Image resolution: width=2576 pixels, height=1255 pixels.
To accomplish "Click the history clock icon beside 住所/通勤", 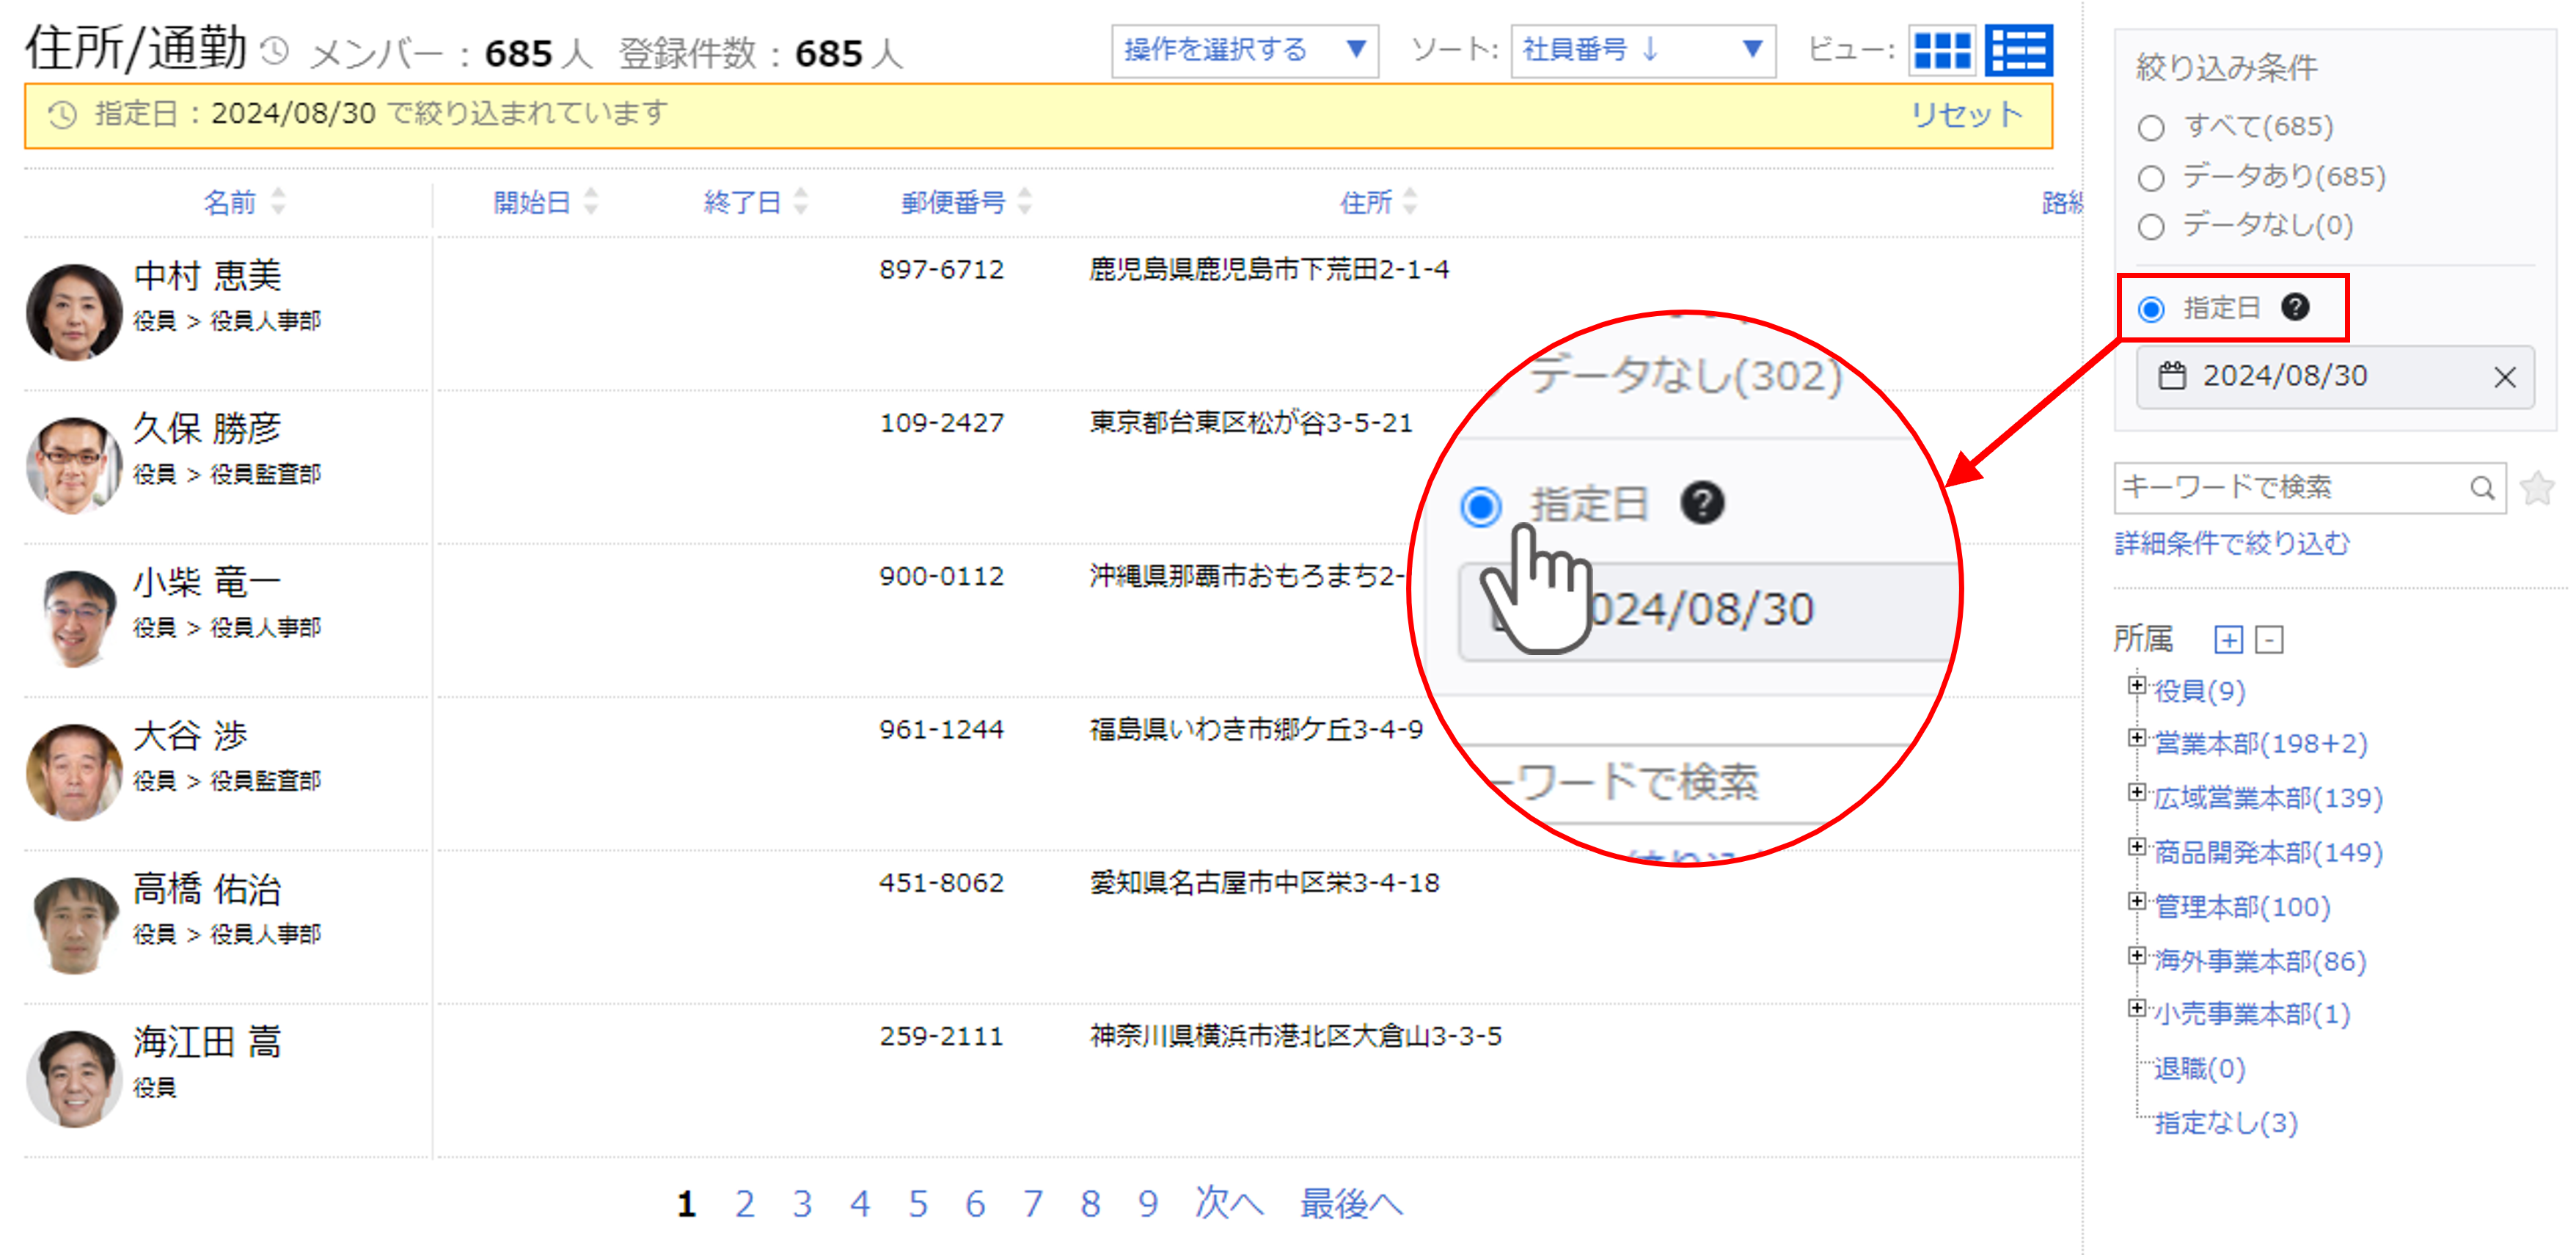I will 275,51.
